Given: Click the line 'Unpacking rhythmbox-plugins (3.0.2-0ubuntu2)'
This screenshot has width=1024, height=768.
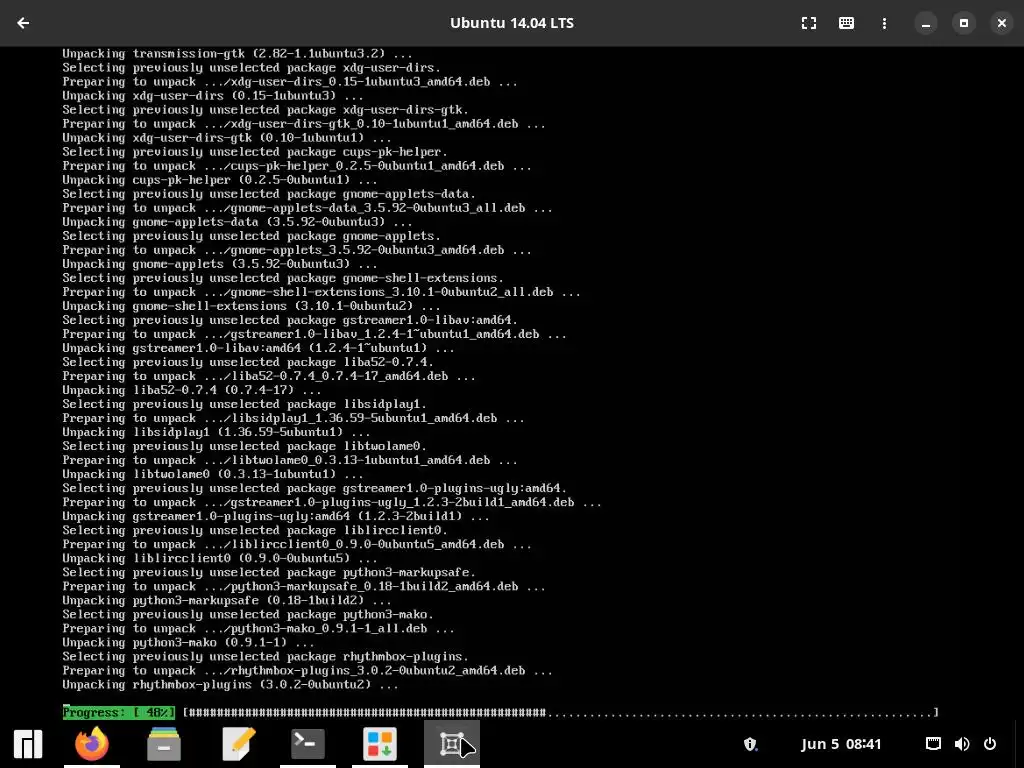Looking at the screenshot, I should click(230, 684).
